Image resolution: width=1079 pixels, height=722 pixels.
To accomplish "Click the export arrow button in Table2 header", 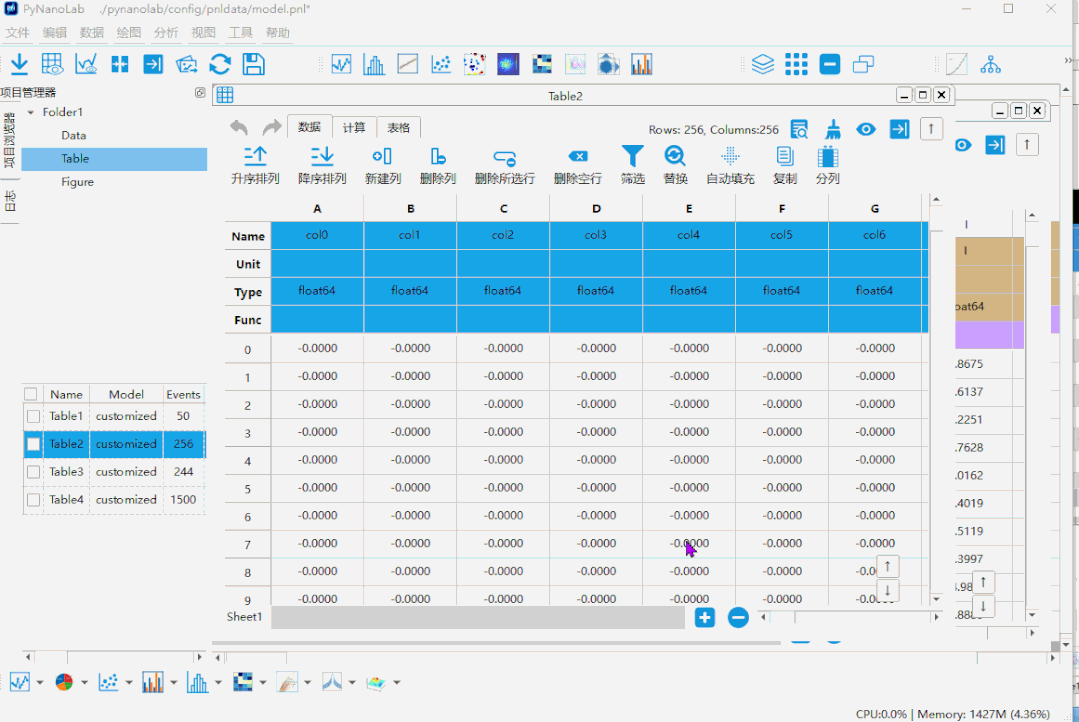I will (x=899, y=129).
